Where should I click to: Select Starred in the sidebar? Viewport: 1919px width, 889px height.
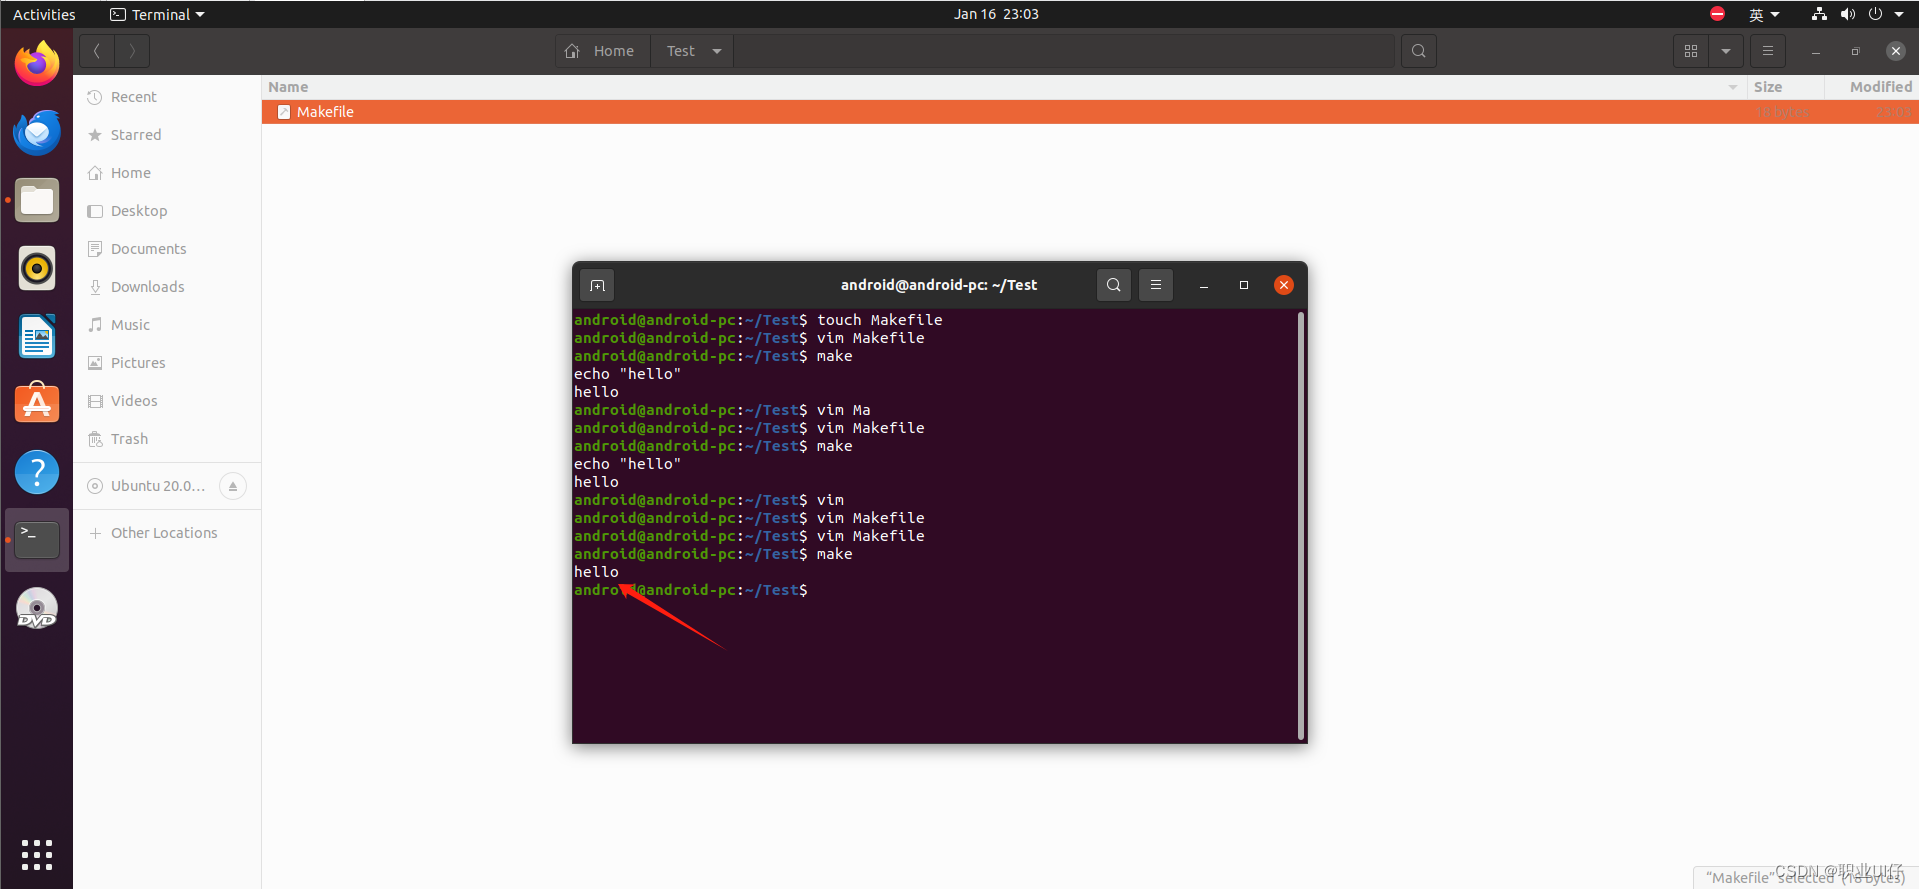click(167, 135)
